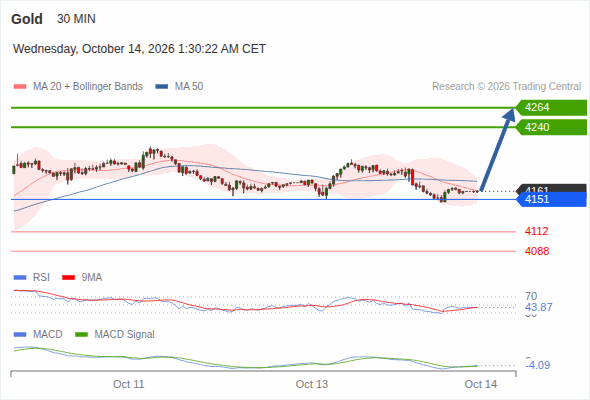Click the Gold chart title
This screenshot has width=590, height=400.
27,19
